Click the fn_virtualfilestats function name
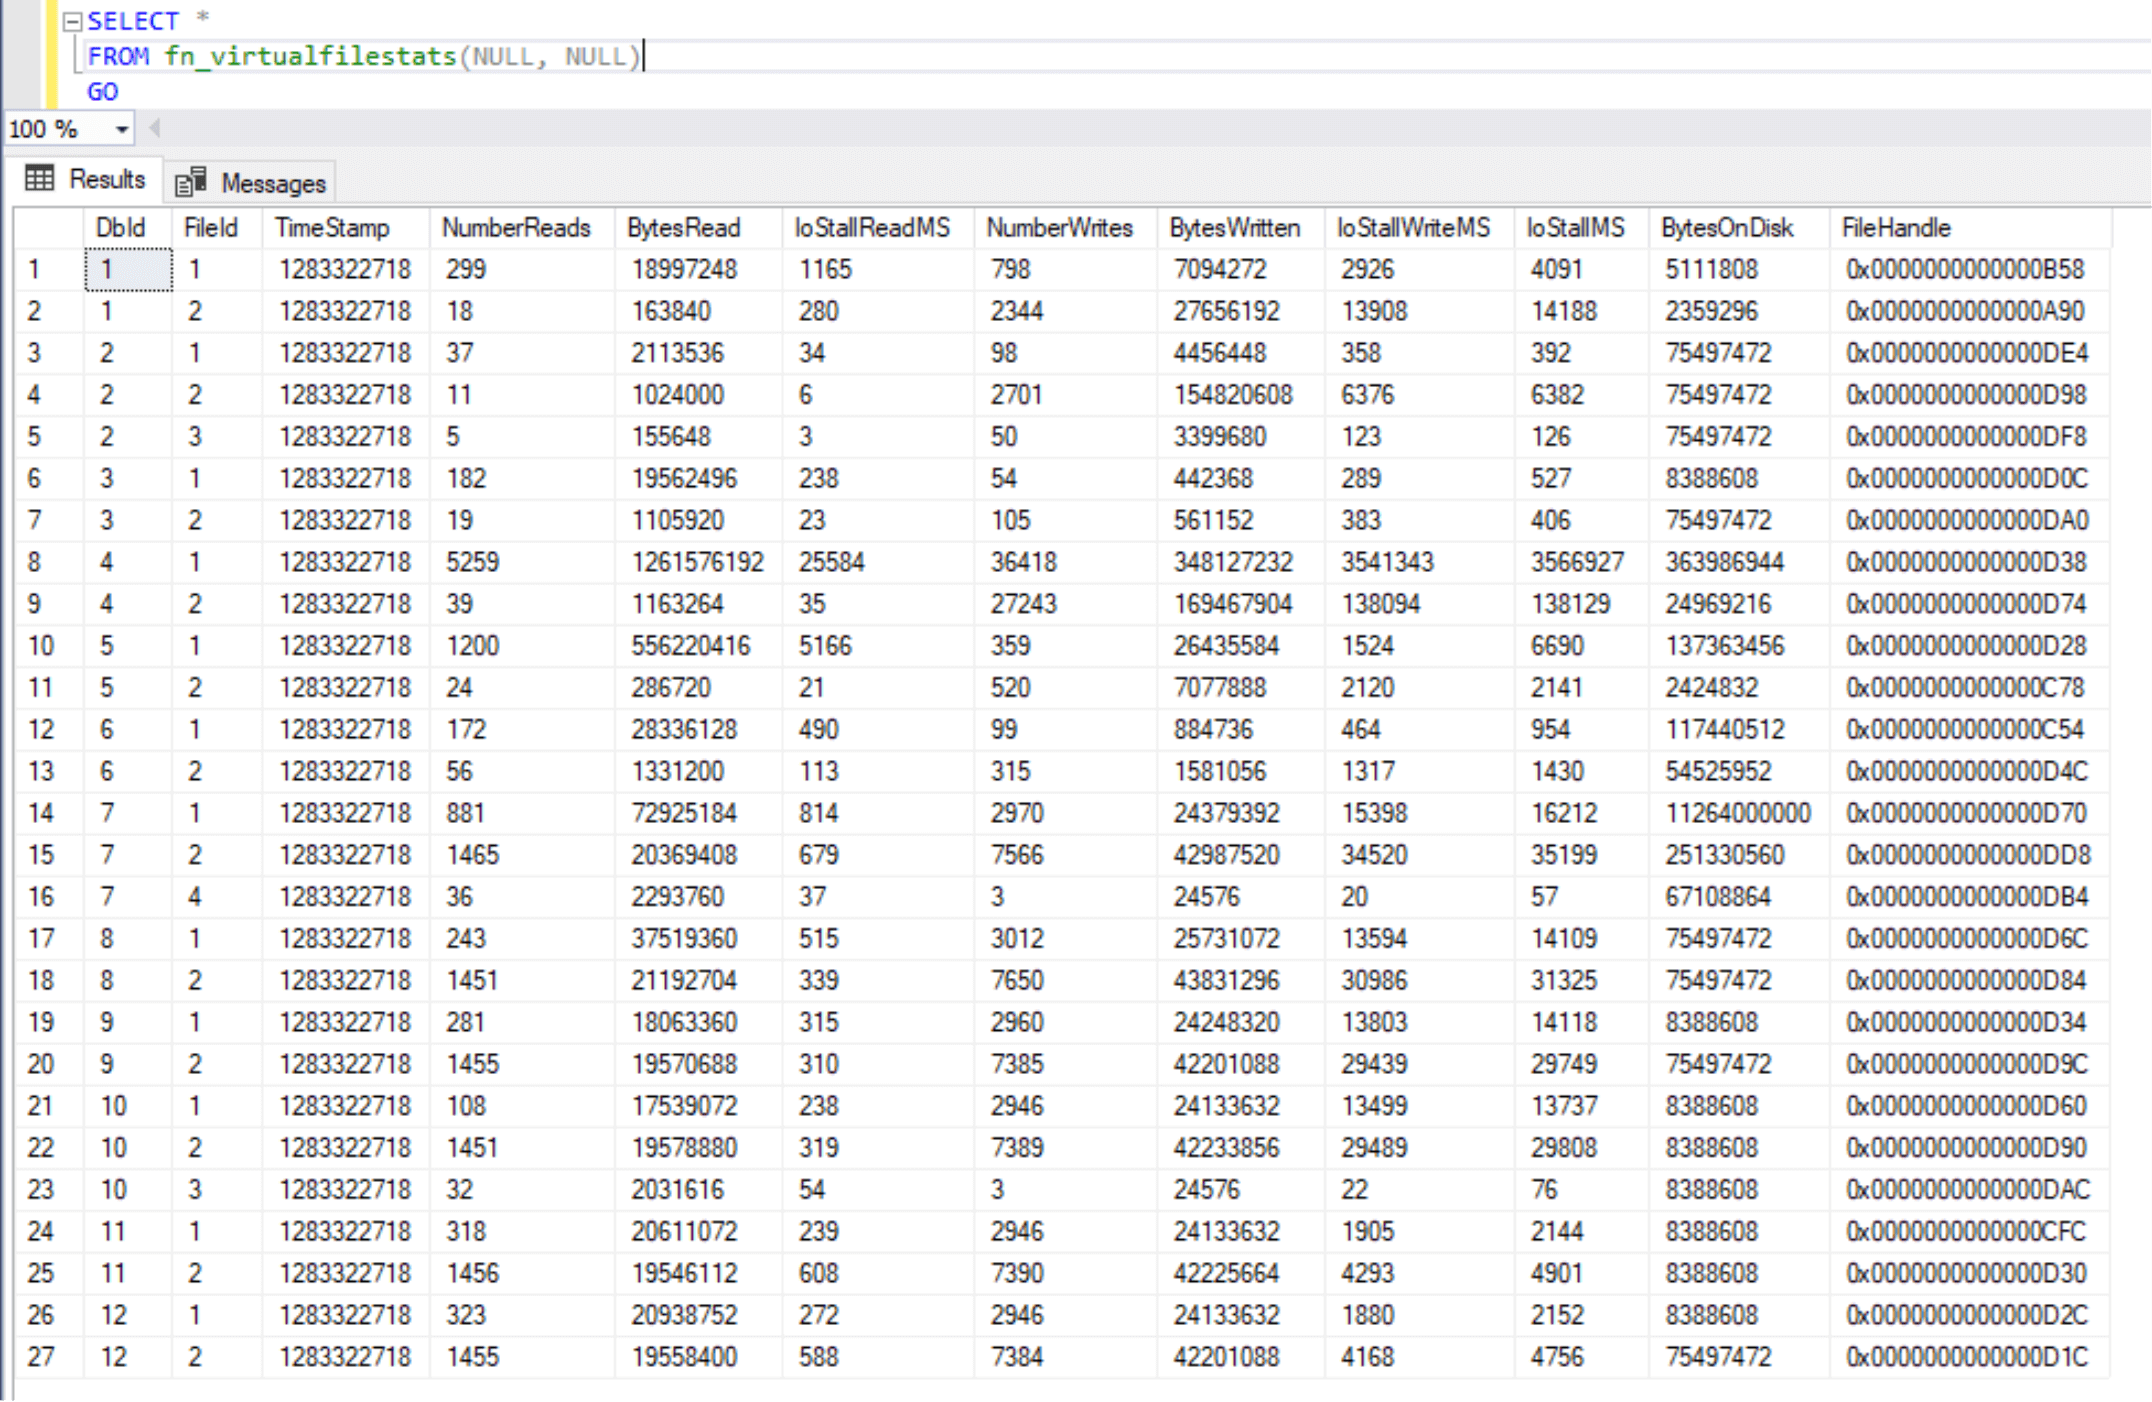 [x=310, y=56]
